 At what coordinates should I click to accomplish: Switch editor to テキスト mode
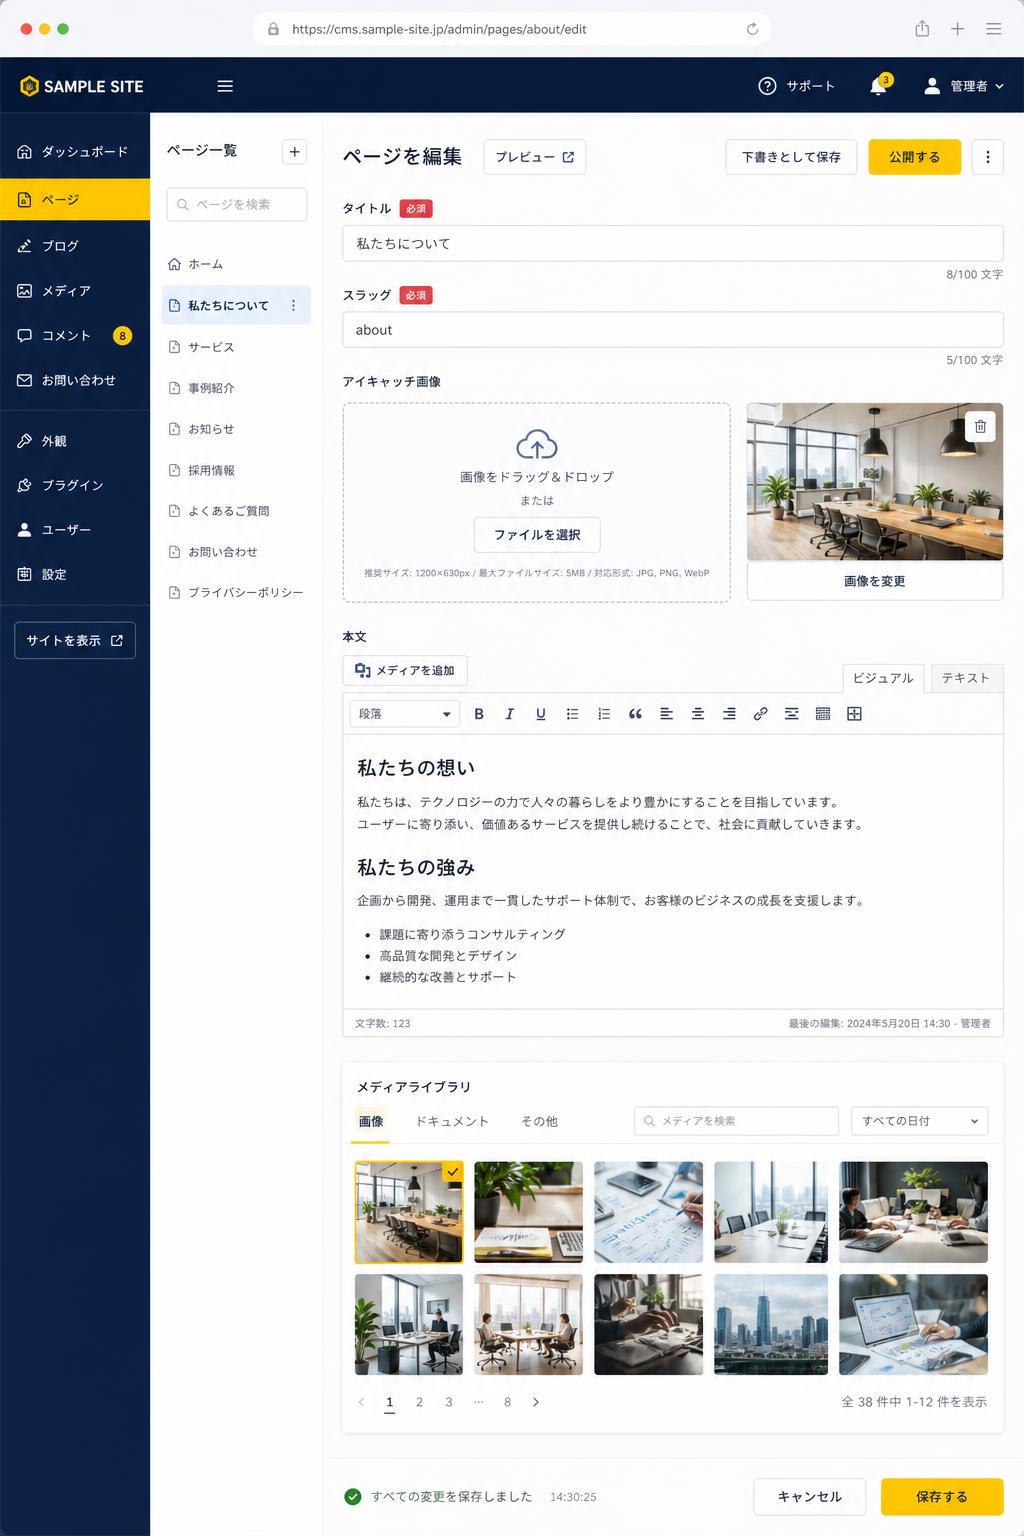pyautogui.click(x=966, y=678)
